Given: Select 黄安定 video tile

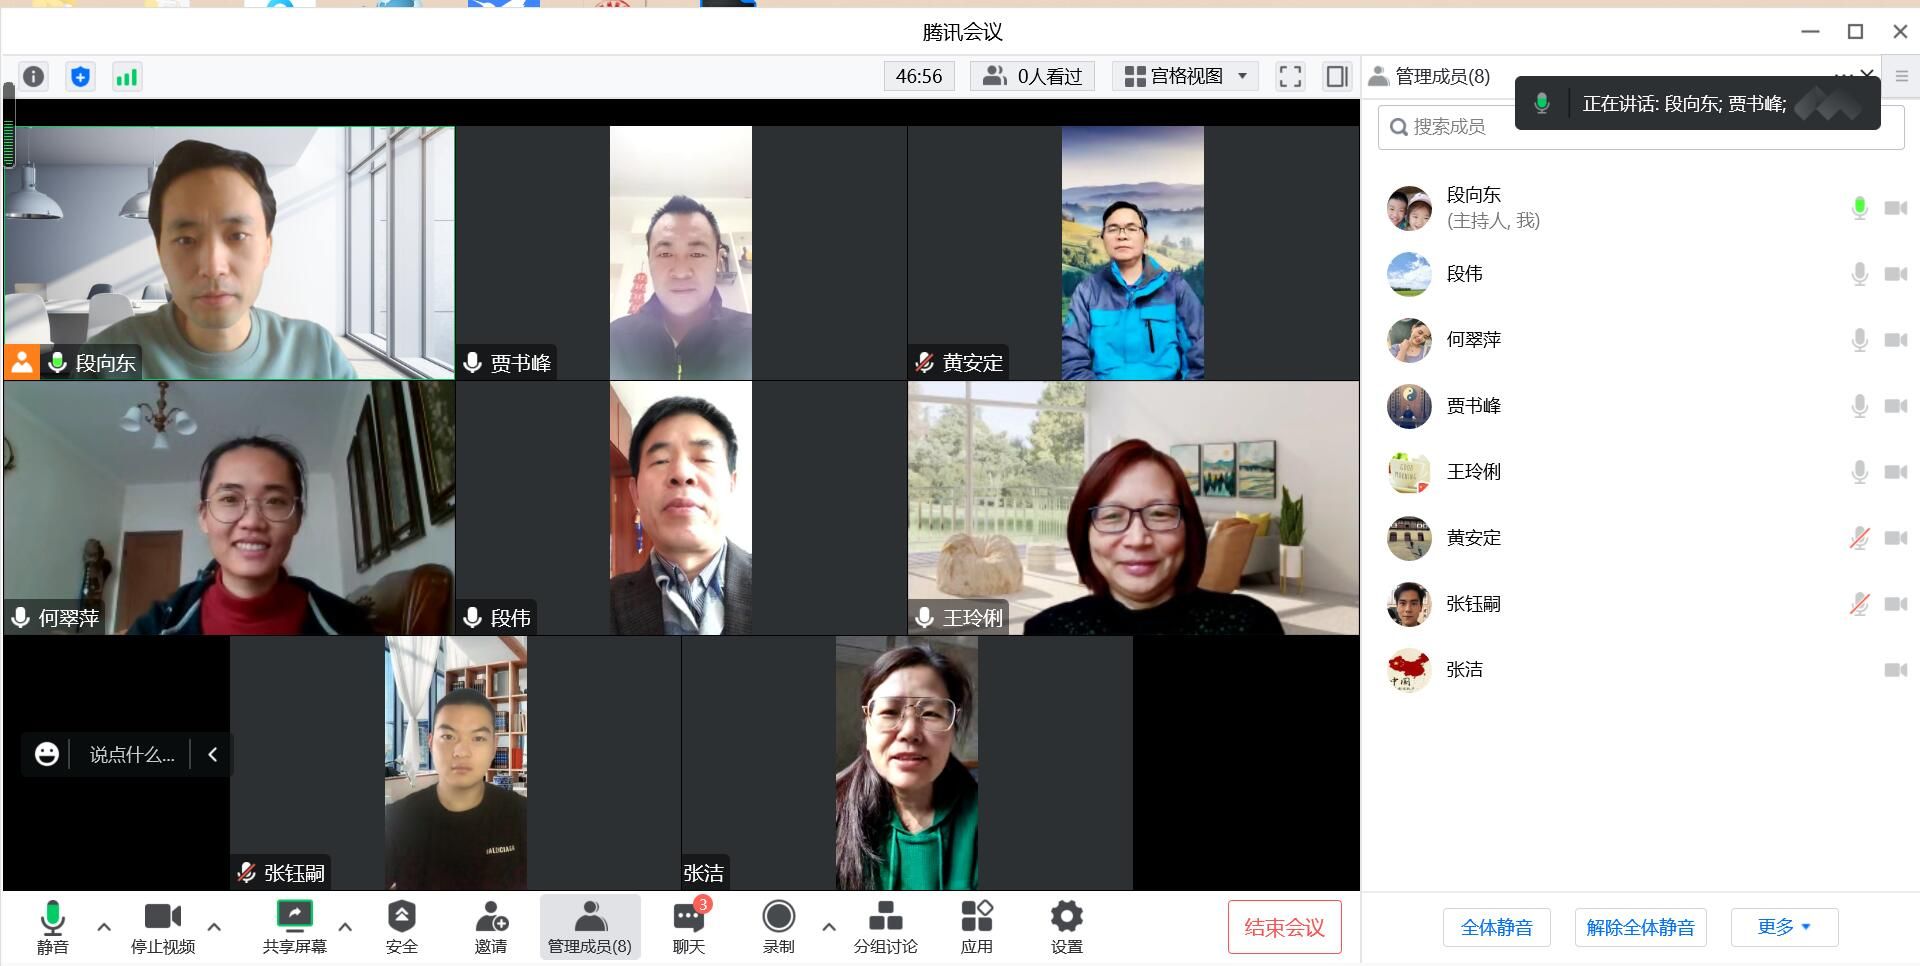Looking at the screenshot, I should [1133, 253].
